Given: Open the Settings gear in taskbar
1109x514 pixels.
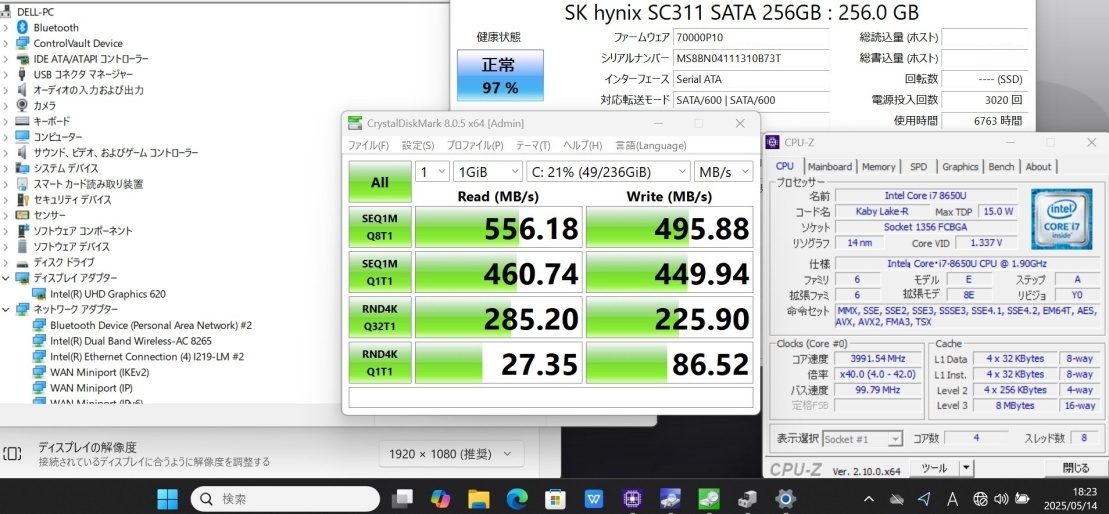Looking at the screenshot, I should (786, 498).
